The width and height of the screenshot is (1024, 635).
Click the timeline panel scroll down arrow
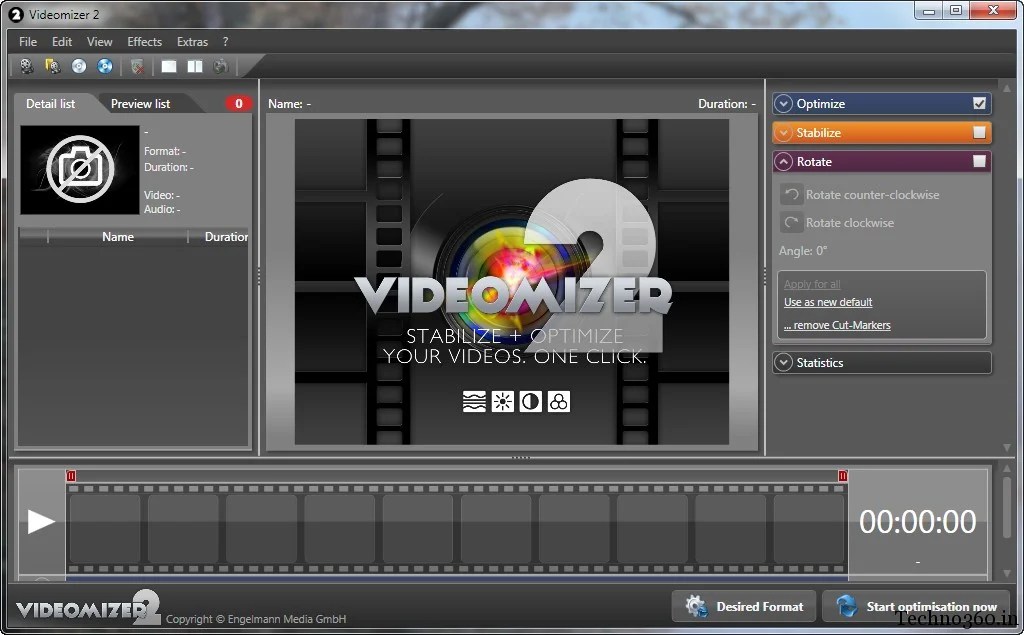[x=1006, y=573]
